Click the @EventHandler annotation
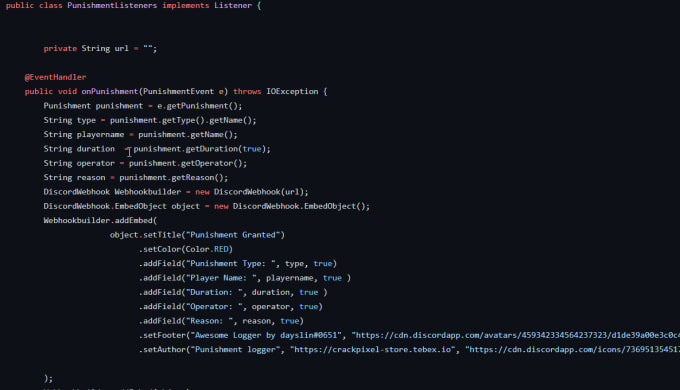 [x=56, y=77]
